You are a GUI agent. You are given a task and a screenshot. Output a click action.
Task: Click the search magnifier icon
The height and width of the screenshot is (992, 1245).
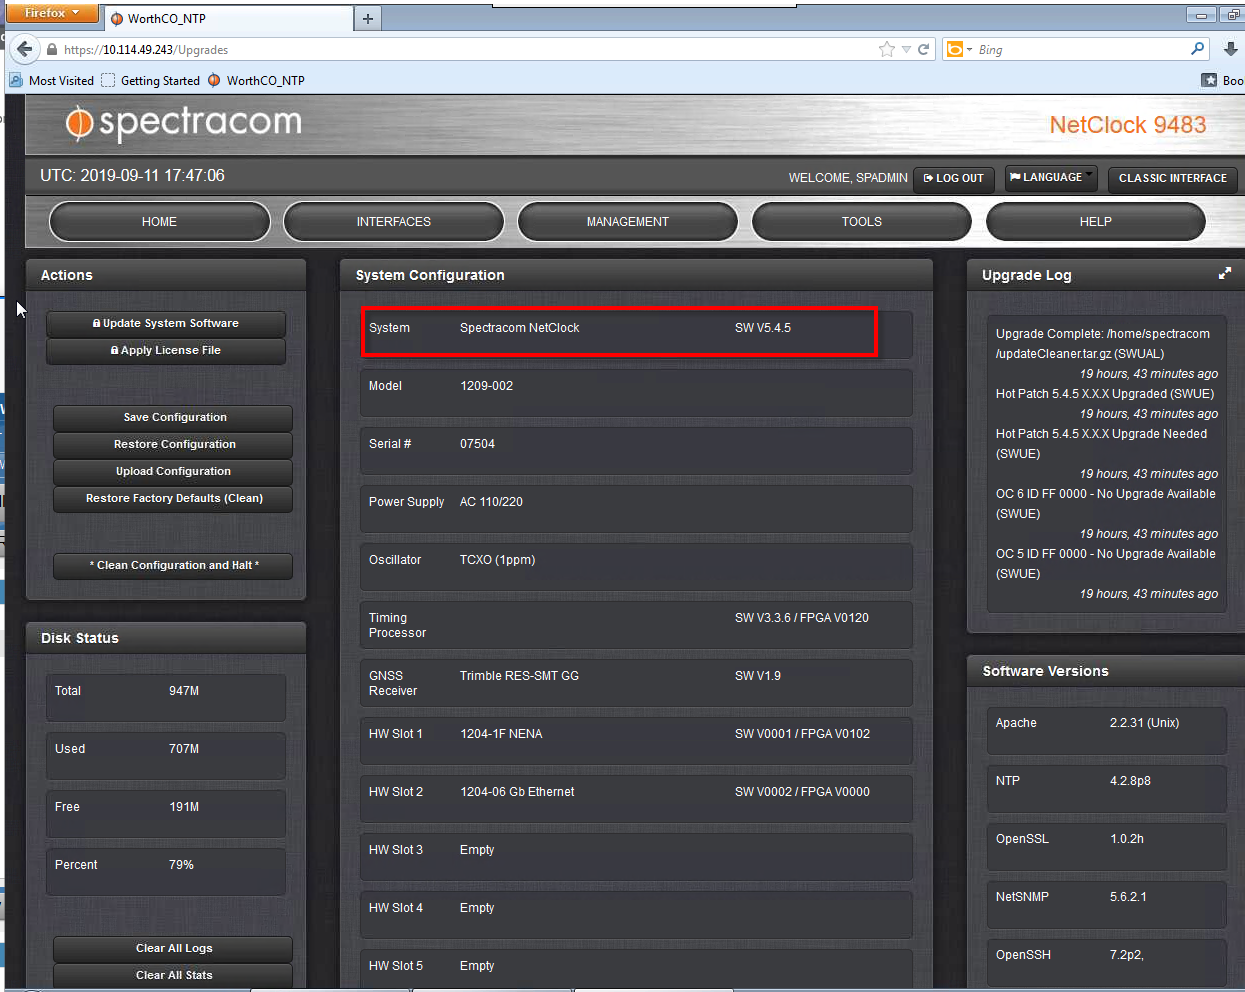1198,49
